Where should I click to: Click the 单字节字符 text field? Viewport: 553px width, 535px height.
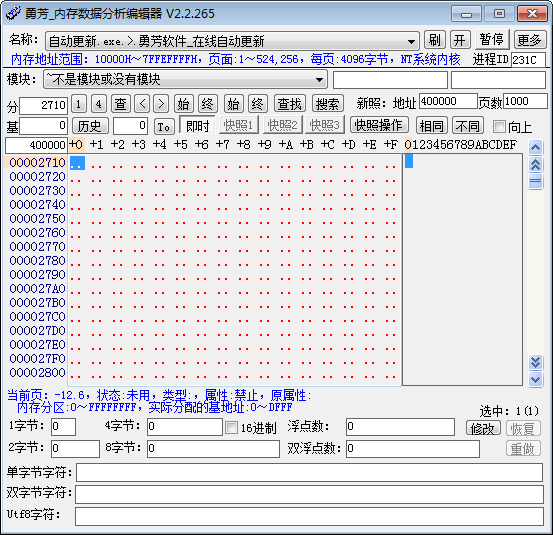309,473
